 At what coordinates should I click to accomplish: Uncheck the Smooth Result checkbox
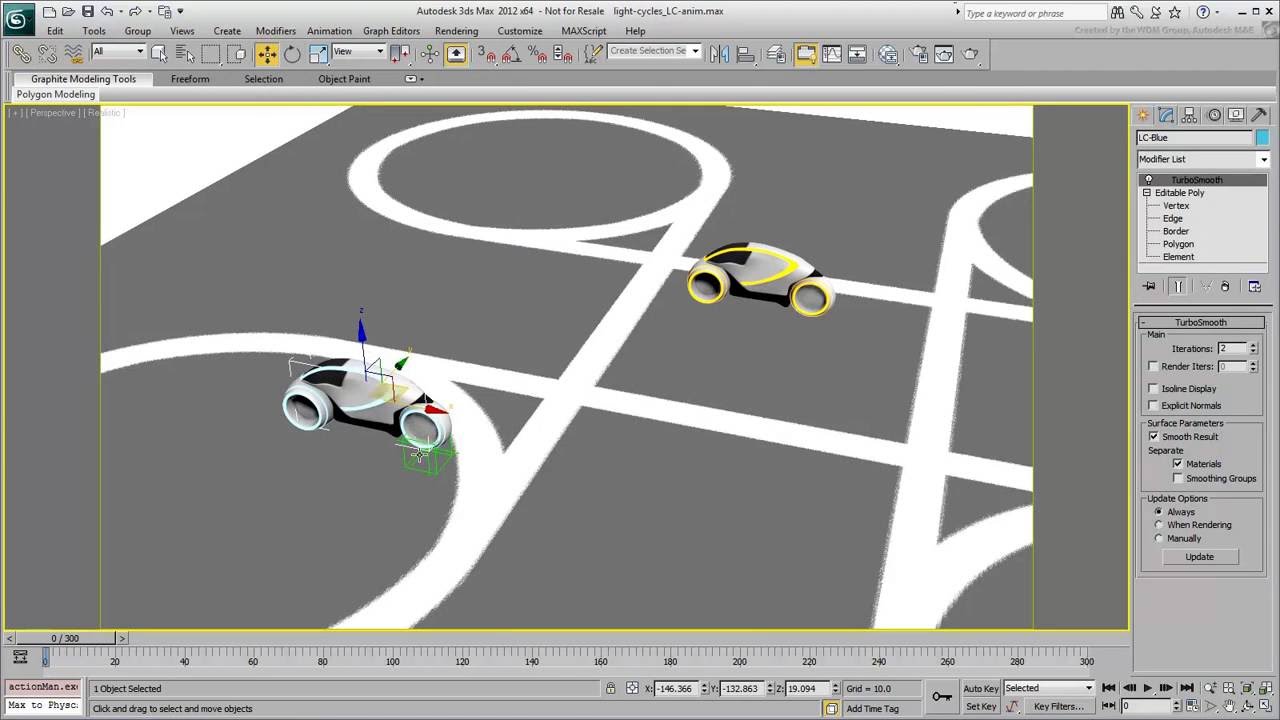coord(1153,437)
